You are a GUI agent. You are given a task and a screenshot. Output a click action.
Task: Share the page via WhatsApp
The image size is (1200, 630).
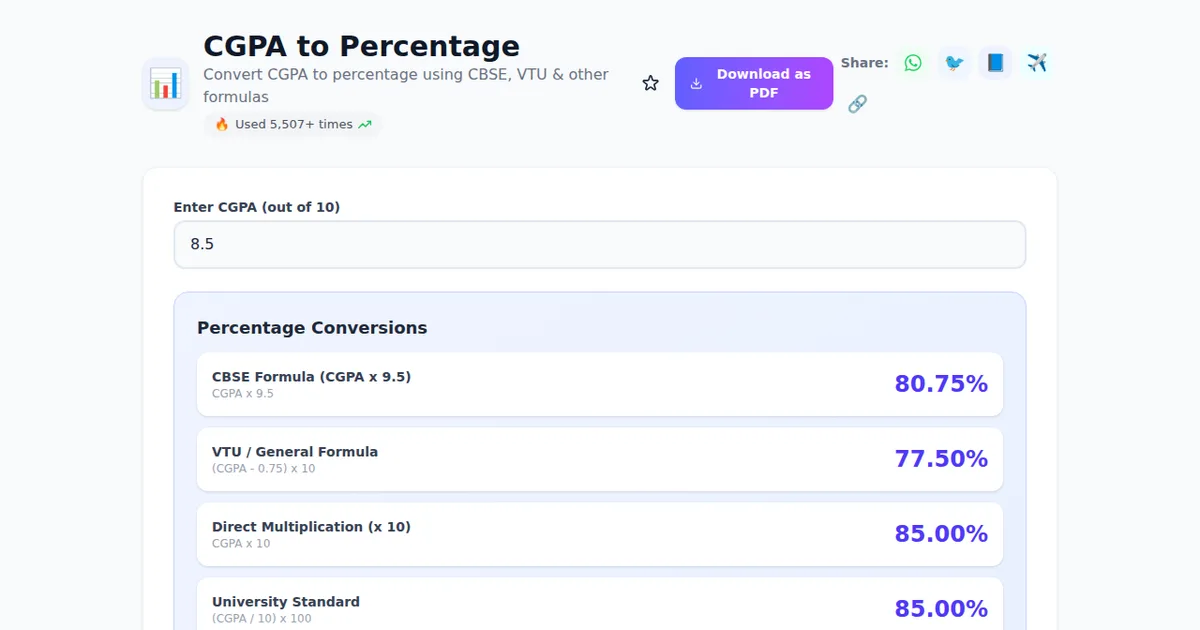(912, 63)
